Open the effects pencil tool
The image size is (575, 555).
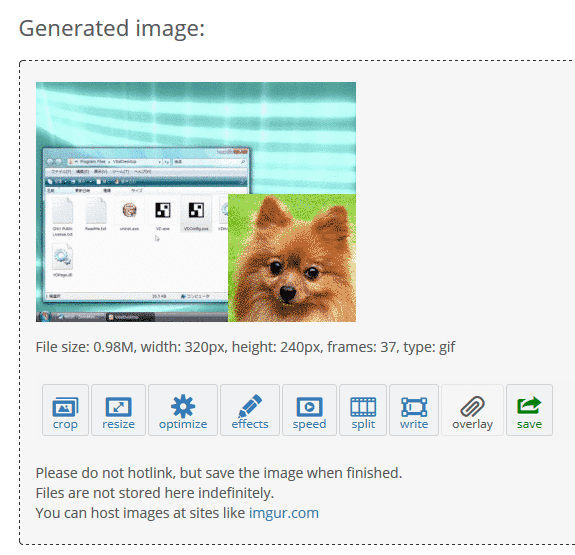click(250, 410)
